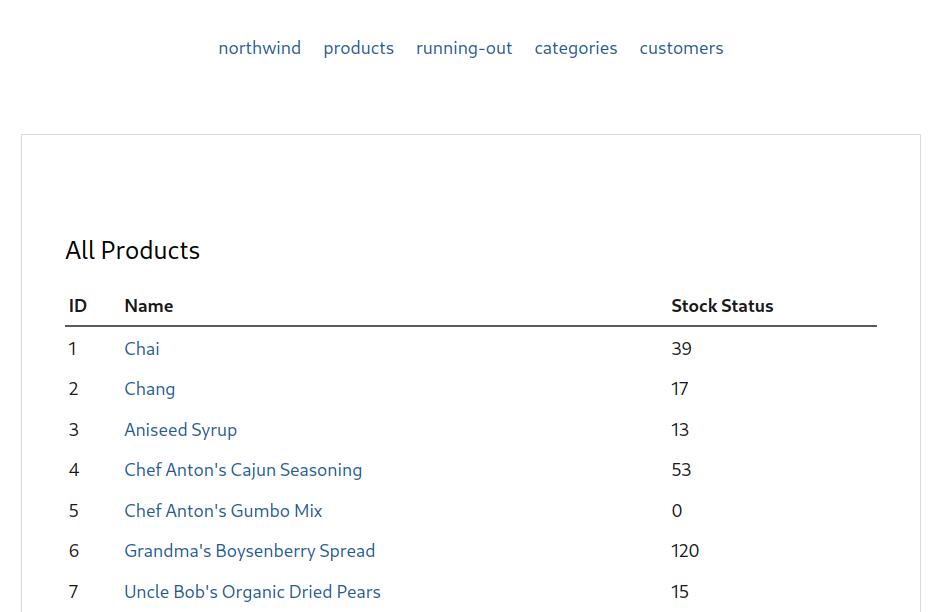Open the Chang product link
Image resolution: width=948 pixels, height=612 pixels.
click(x=150, y=389)
